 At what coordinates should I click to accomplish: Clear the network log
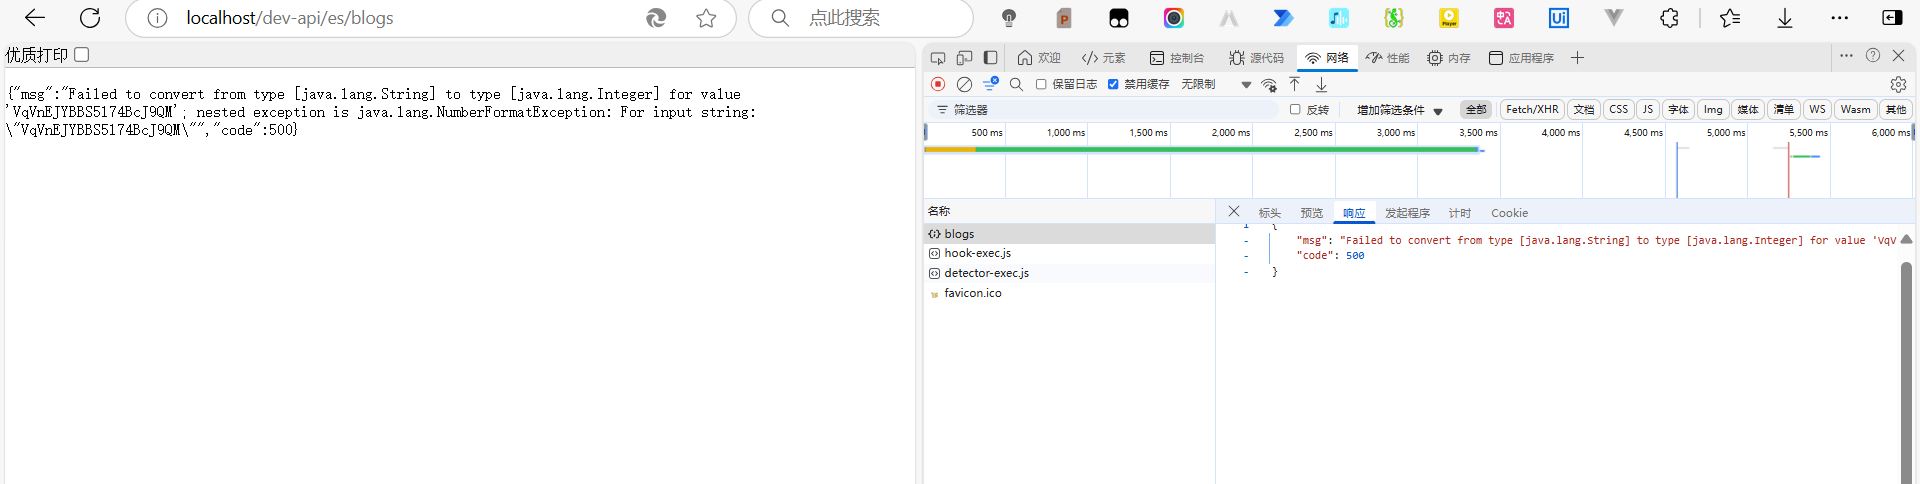(x=964, y=84)
